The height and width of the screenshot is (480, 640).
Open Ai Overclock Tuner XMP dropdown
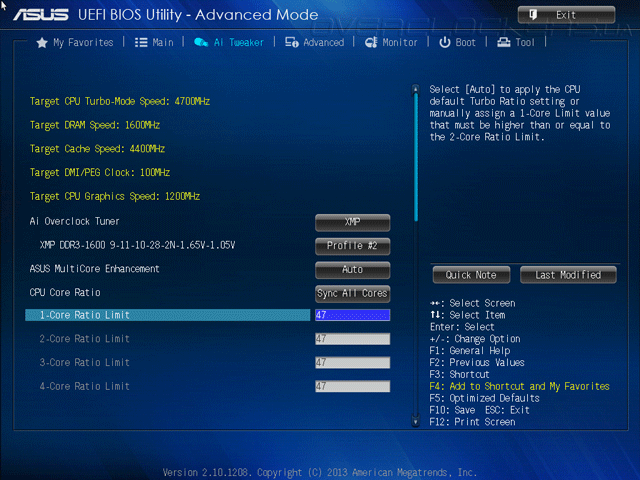(x=352, y=222)
